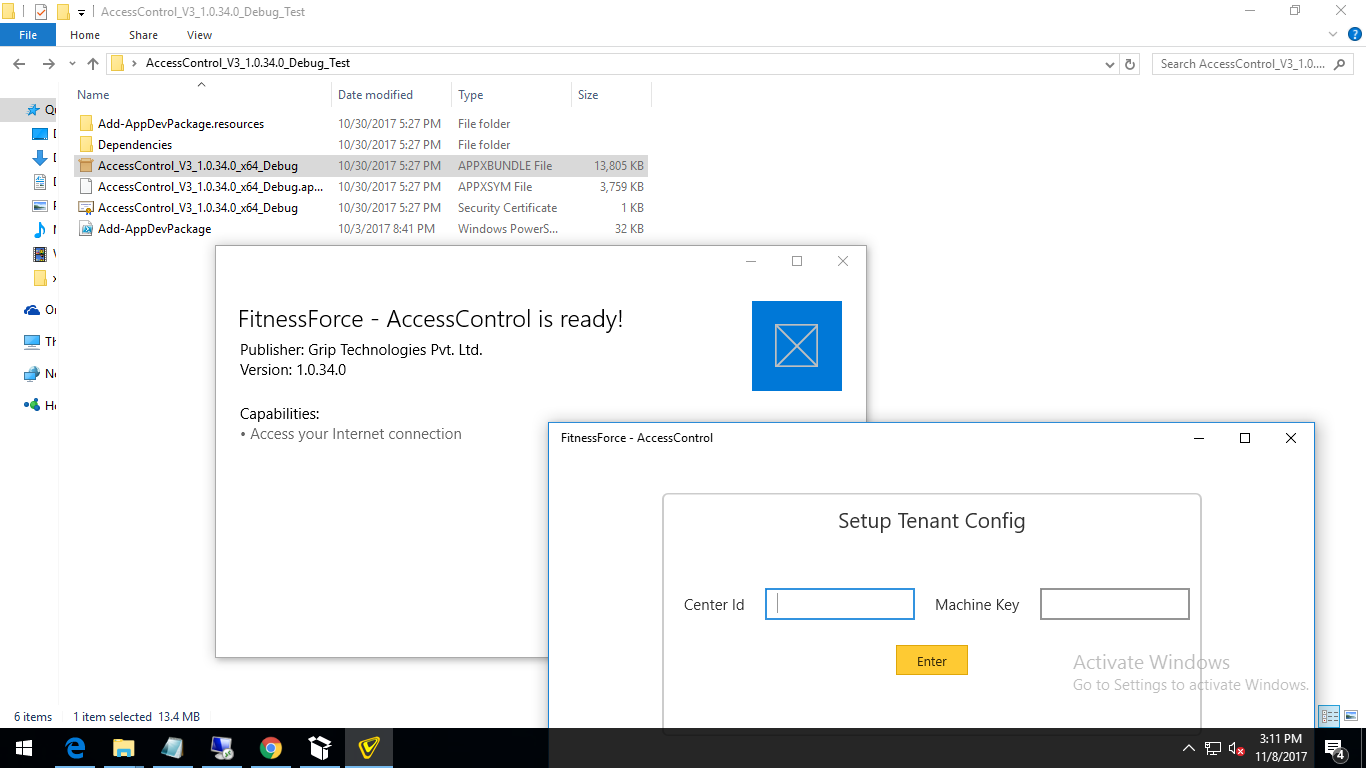Viewport: 1366px width, 768px height.
Task: Click the app logo tile in installer
Action: point(797,346)
